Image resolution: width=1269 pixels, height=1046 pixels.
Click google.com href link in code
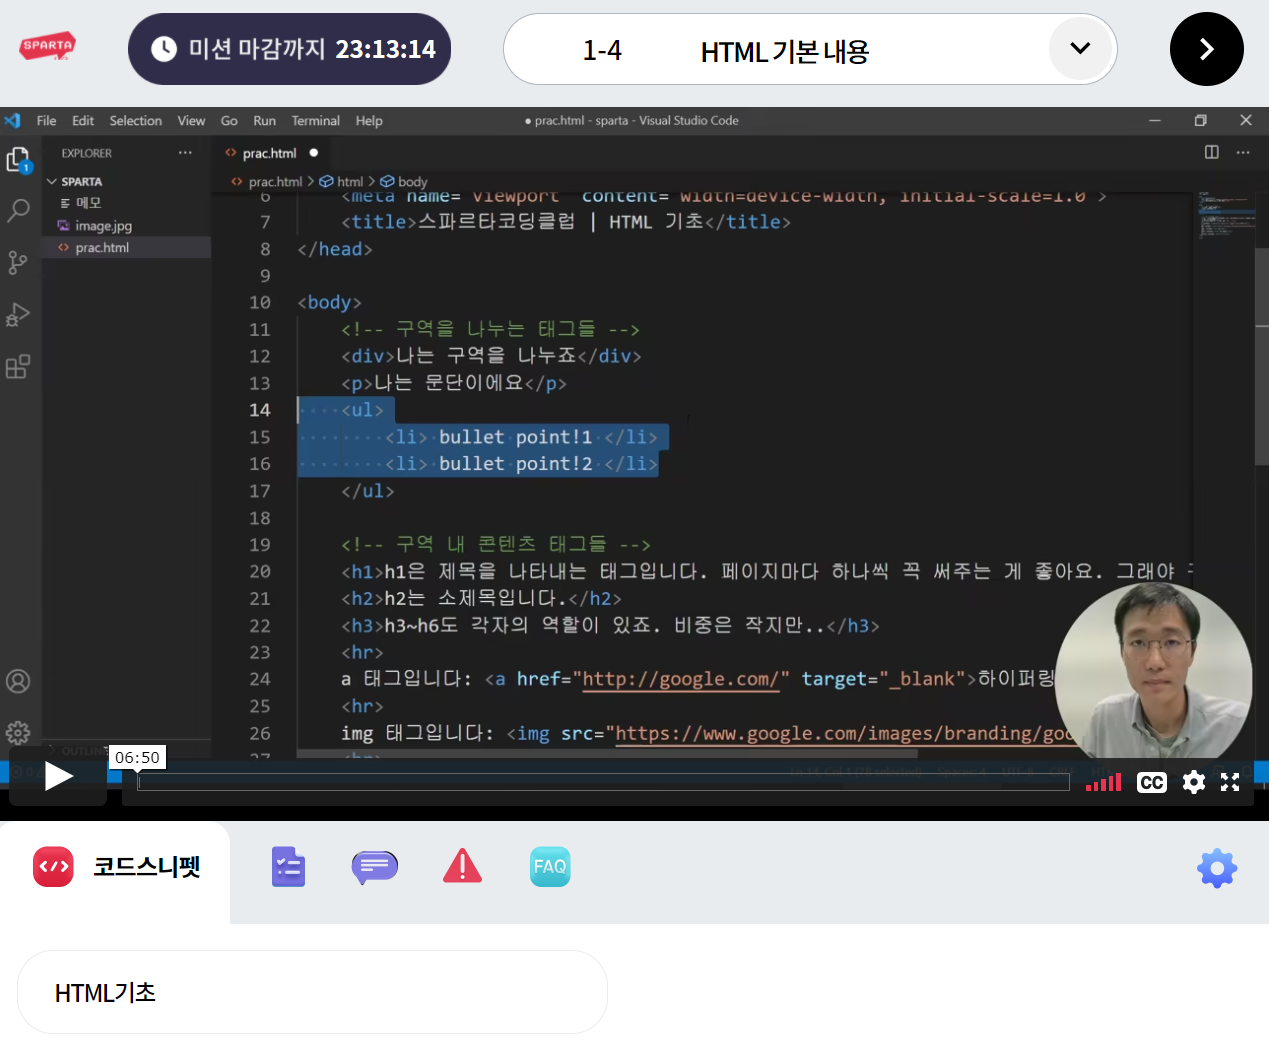click(x=680, y=679)
